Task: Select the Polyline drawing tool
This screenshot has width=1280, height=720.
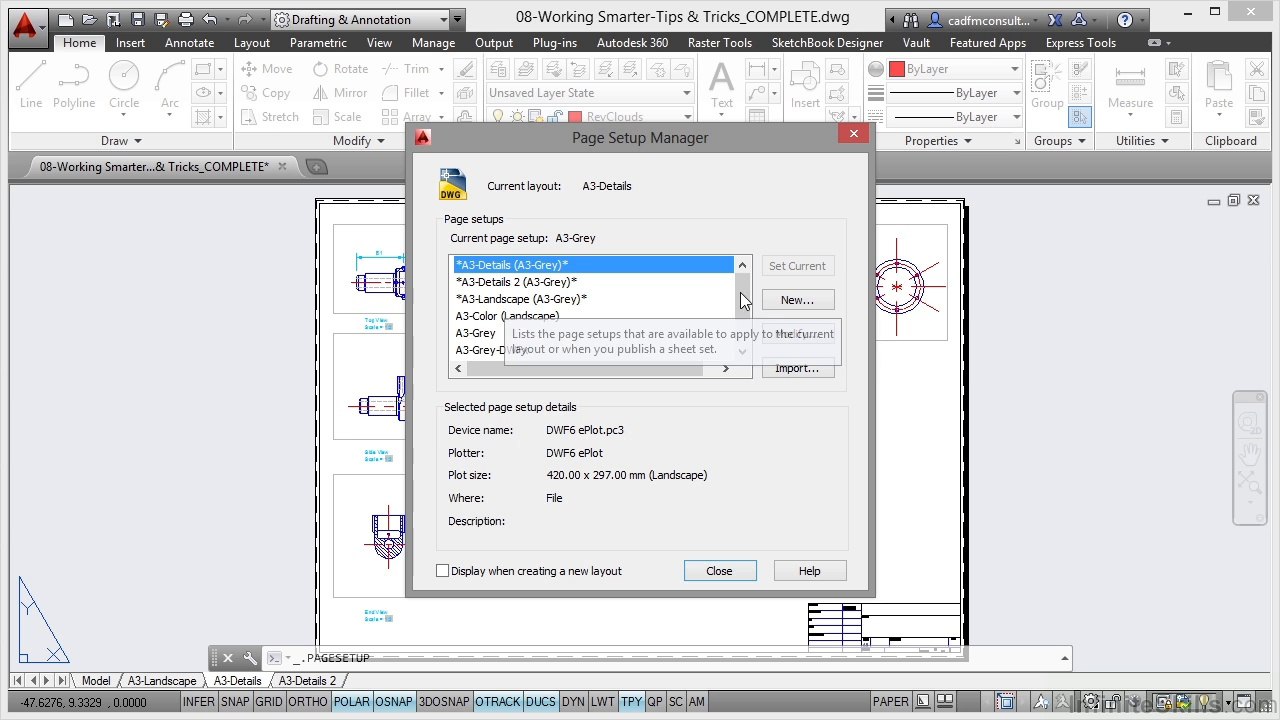Action: (x=74, y=84)
